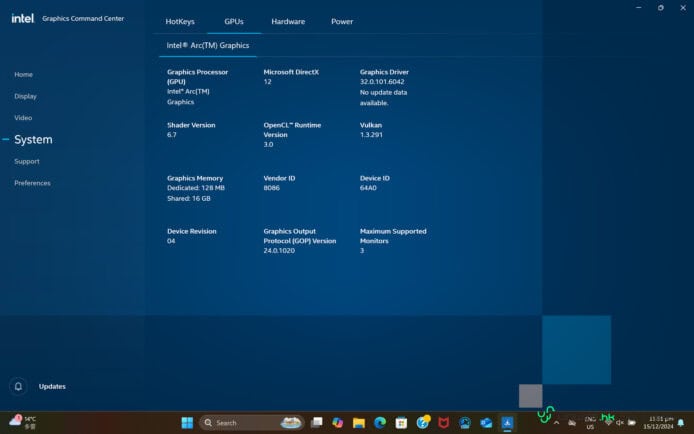Select the GPUs tab
The image size is (694, 434).
point(234,22)
